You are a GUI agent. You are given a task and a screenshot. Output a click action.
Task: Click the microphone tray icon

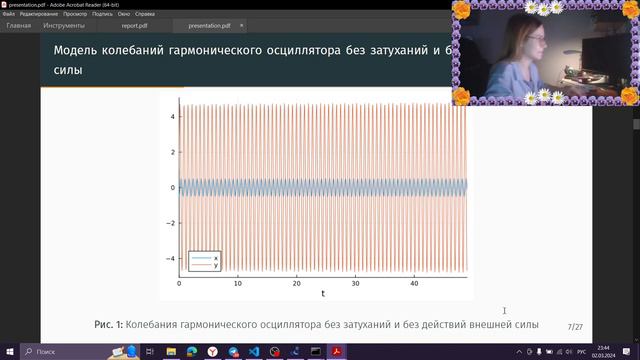click(x=539, y=351)
